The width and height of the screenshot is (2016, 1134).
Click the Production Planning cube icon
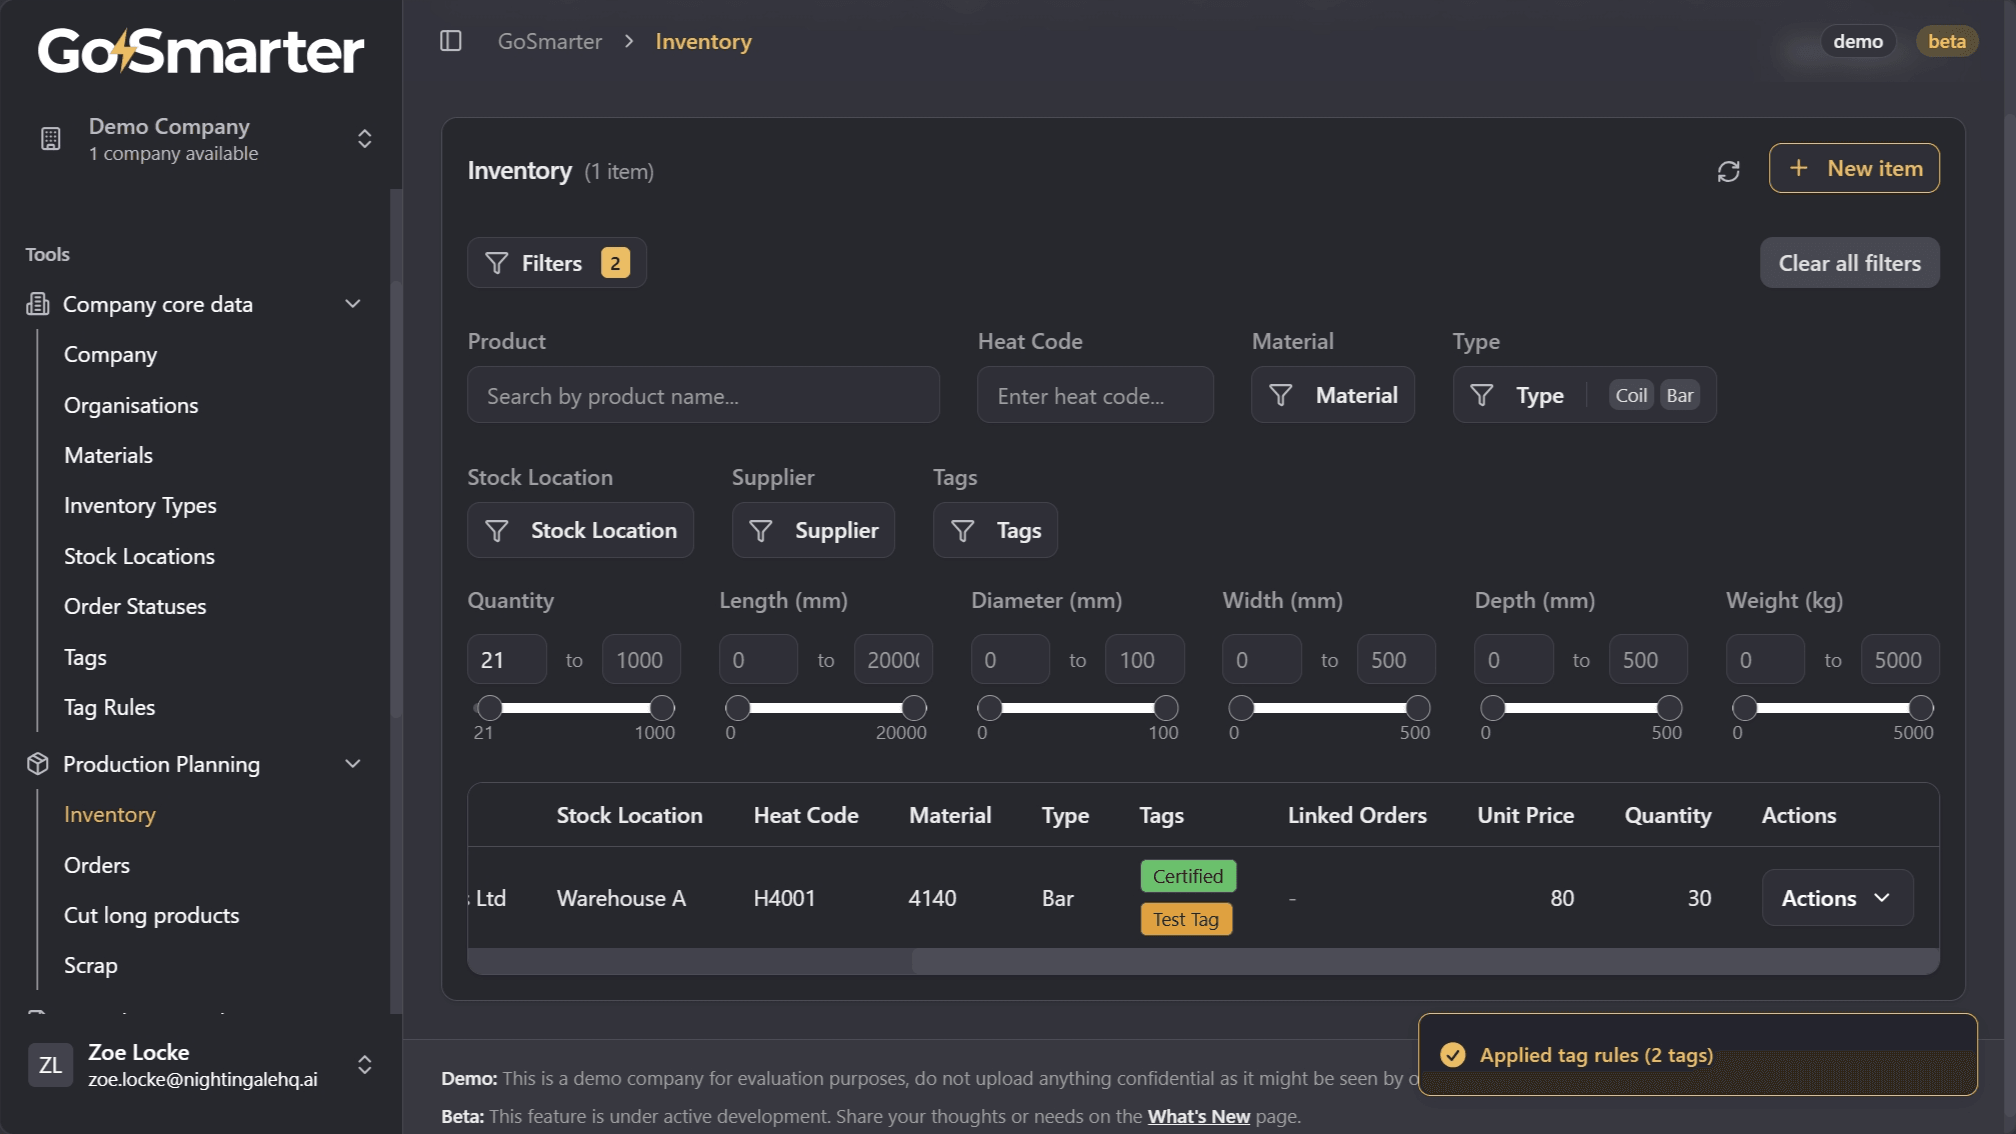pyautogui.click(x=37, y=763)
